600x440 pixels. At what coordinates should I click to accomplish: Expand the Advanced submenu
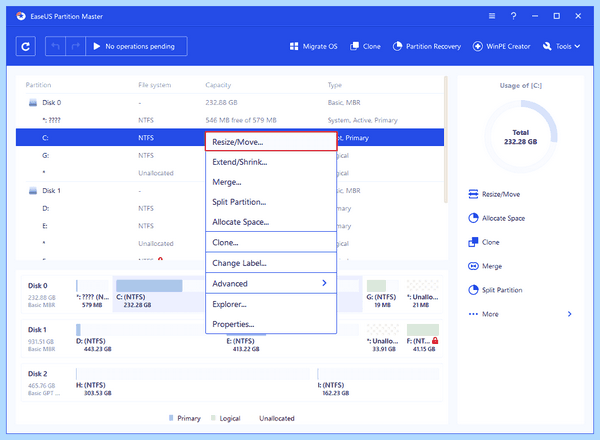[x=271, y=283]
